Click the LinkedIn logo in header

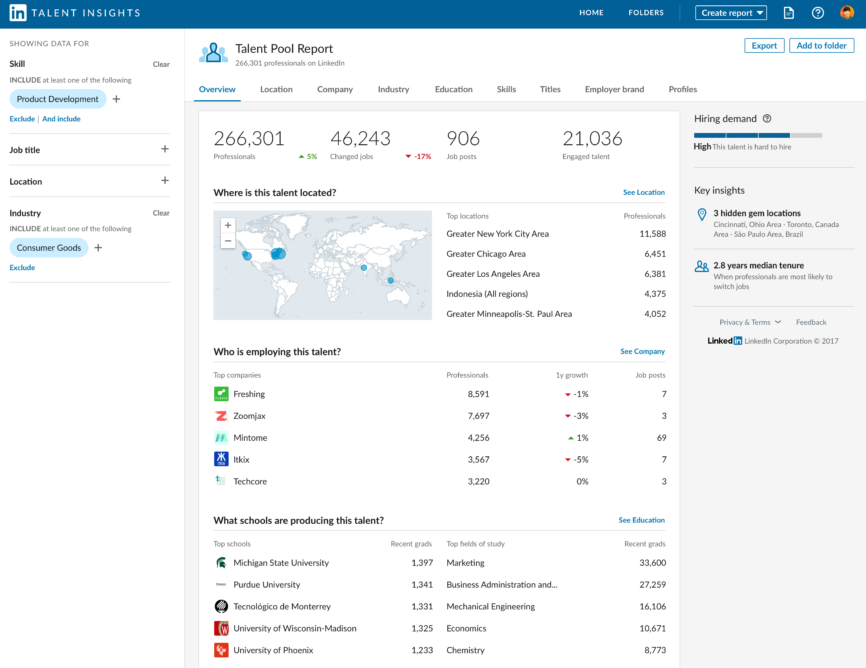coord(18,13)
